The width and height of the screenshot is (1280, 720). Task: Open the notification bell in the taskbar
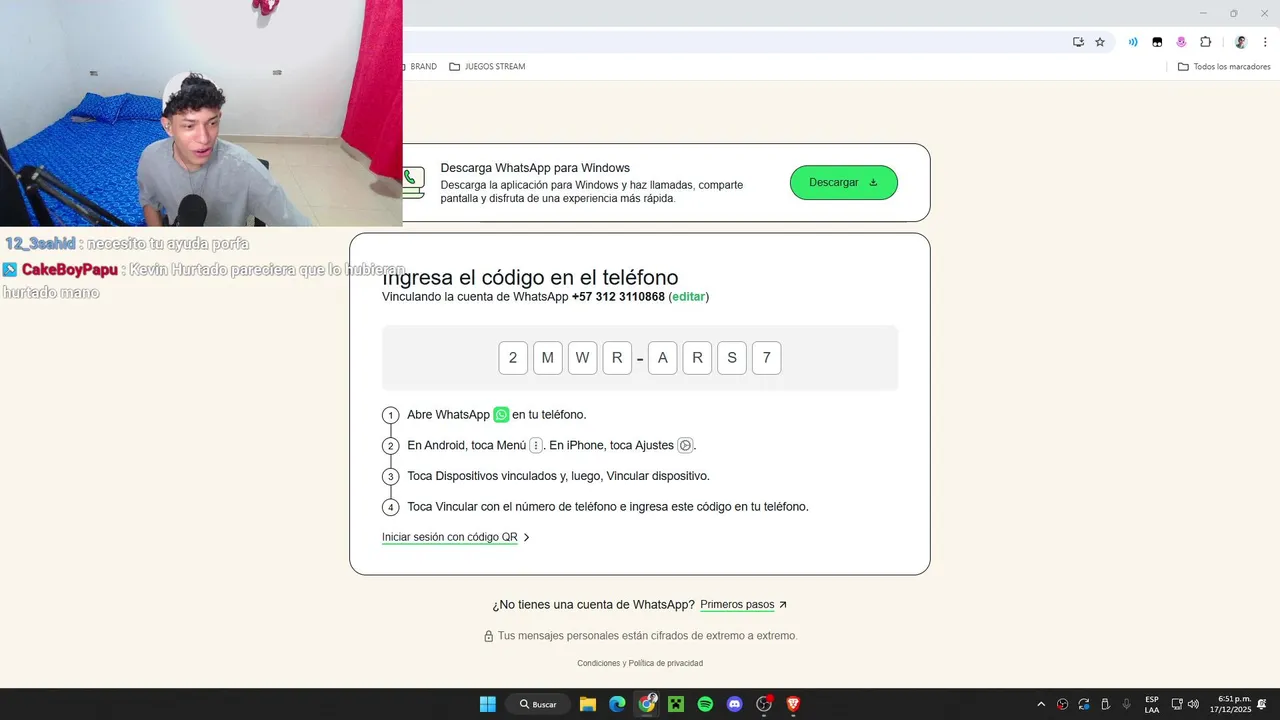pyautogui.click(x=1263, y=704)
